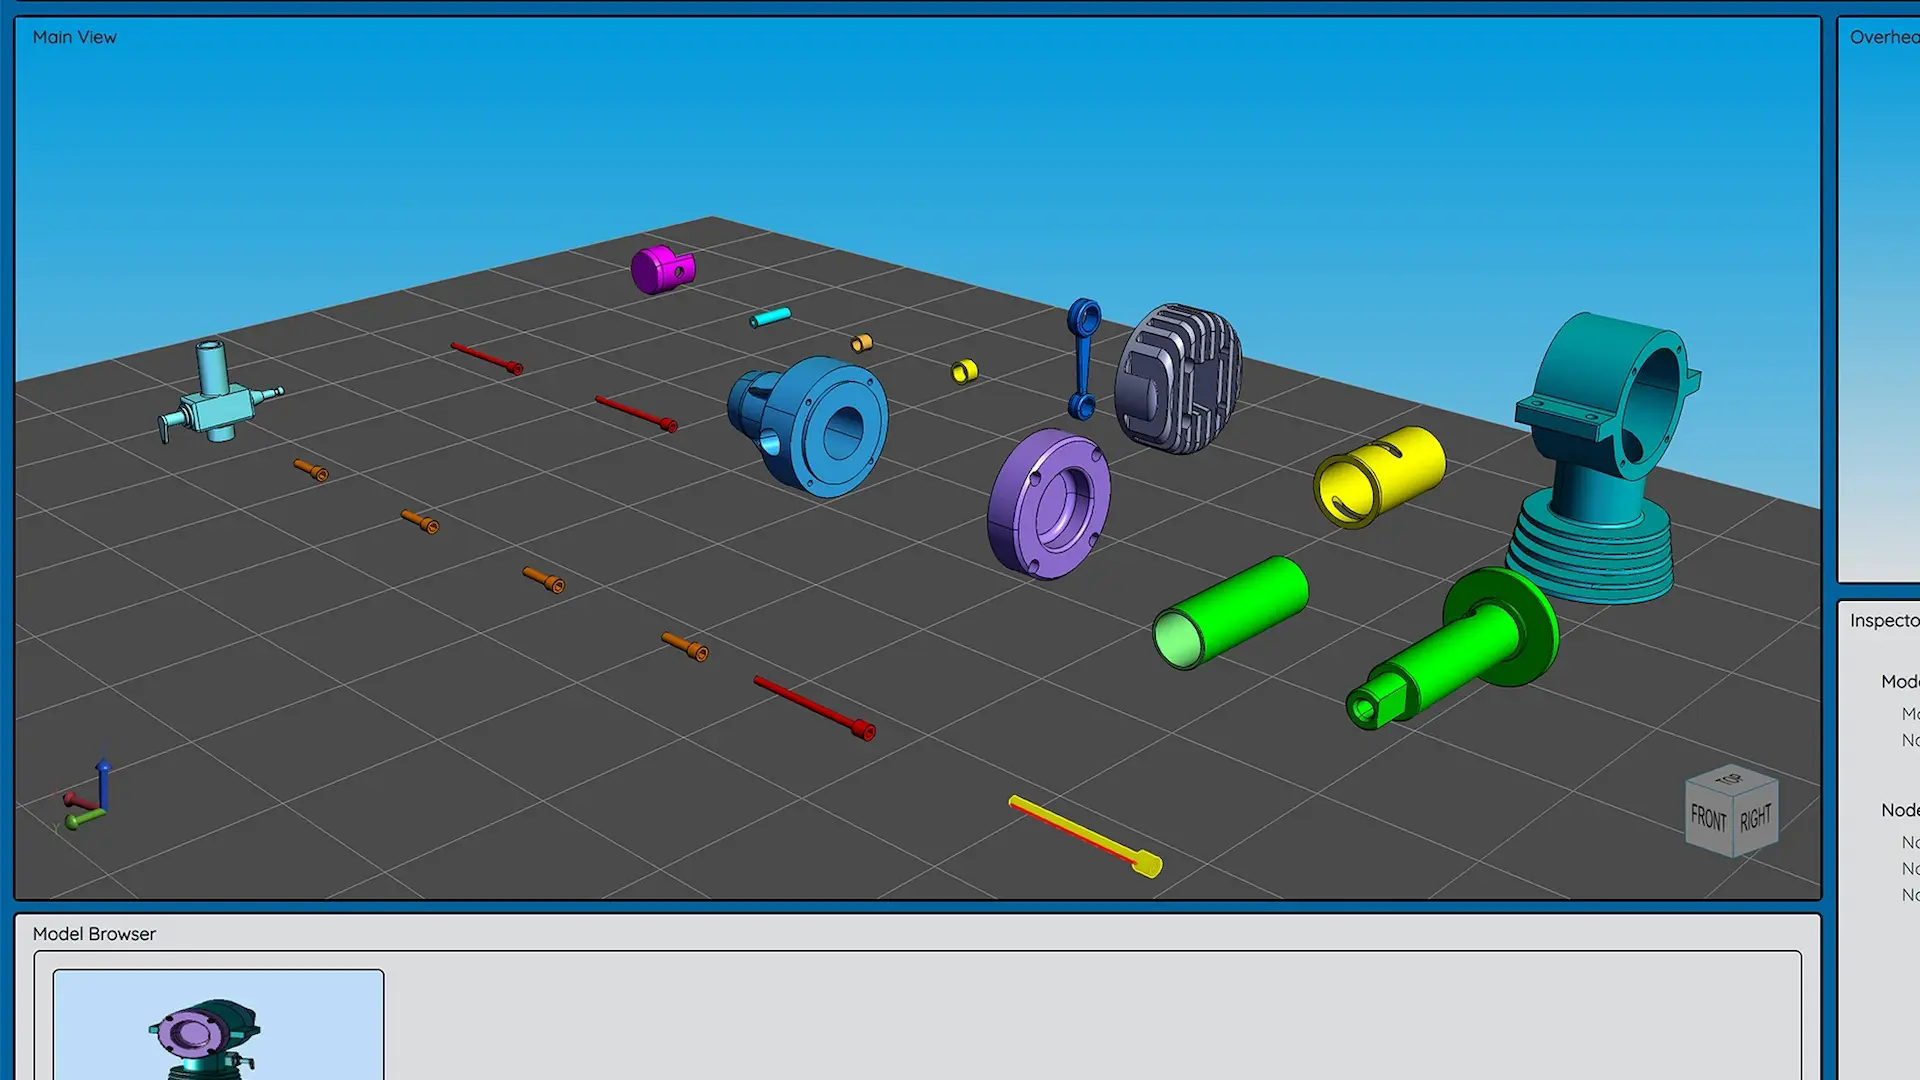
Task: Select the blue crank housing part
Action: [812, 430]
